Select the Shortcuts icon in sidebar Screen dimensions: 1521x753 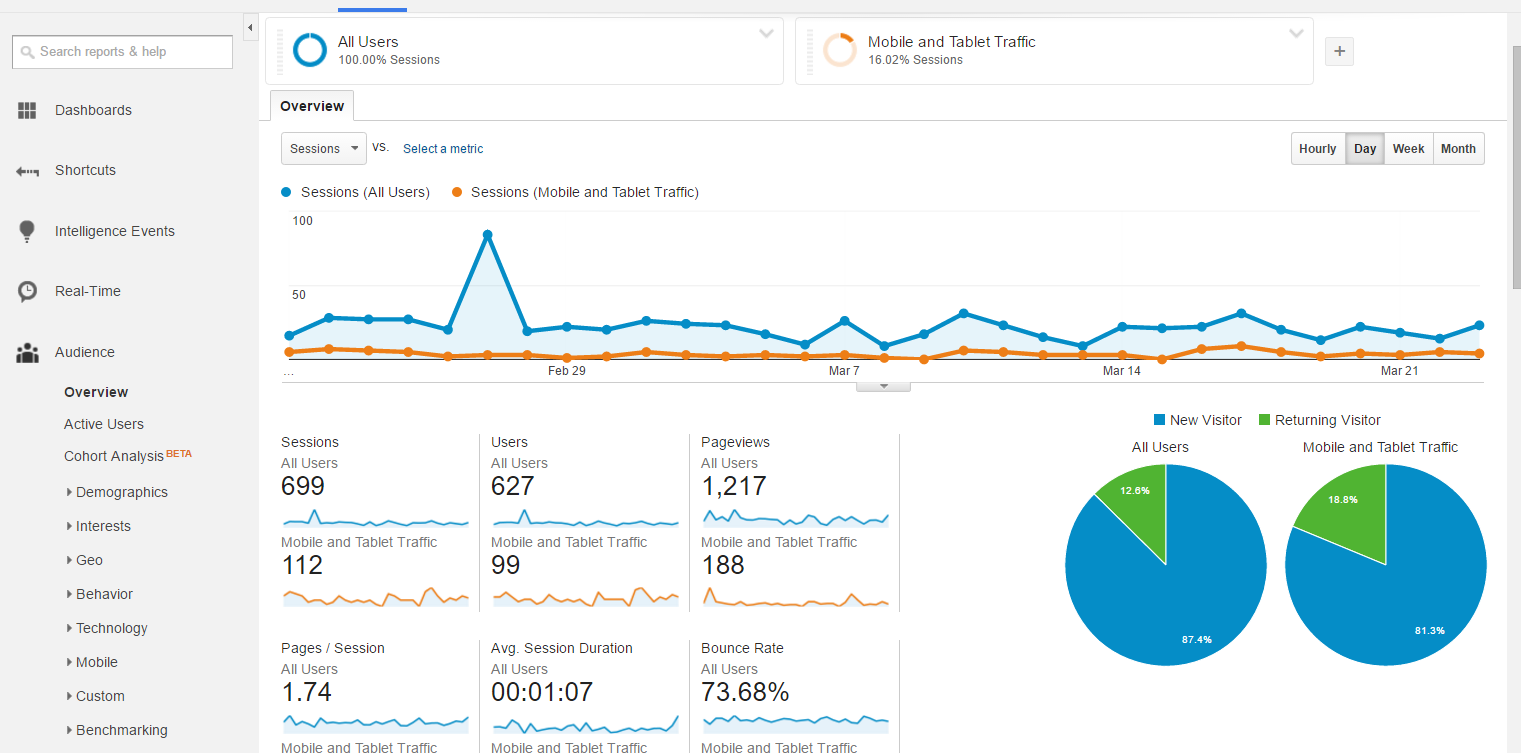(27, 170)
